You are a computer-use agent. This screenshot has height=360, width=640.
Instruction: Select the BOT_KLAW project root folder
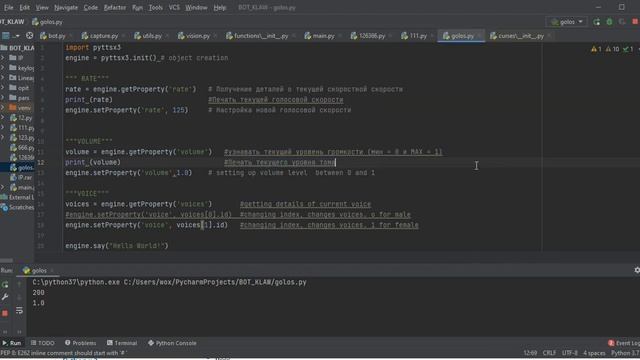click(18, 48)
